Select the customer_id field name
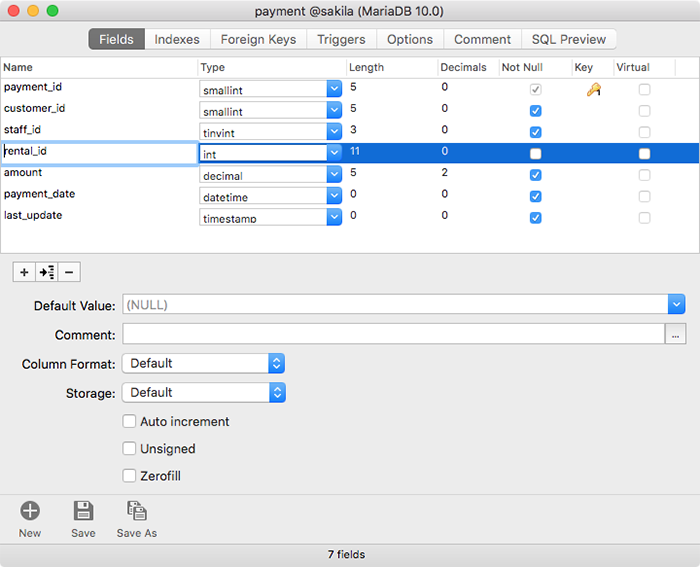 tap(34, 108)
